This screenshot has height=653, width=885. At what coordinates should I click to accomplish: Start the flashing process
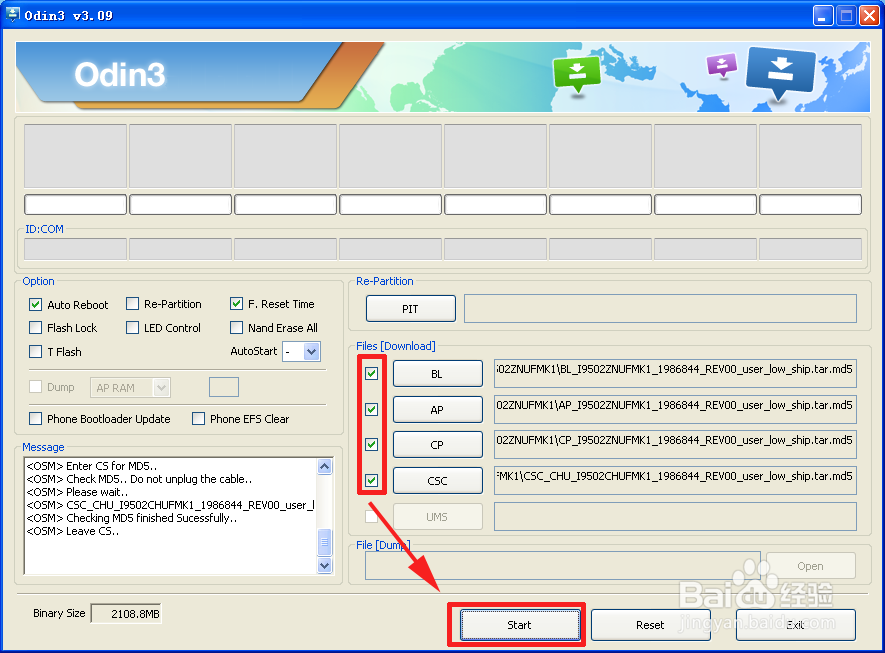pyautogui.click(x=520, y=625)
